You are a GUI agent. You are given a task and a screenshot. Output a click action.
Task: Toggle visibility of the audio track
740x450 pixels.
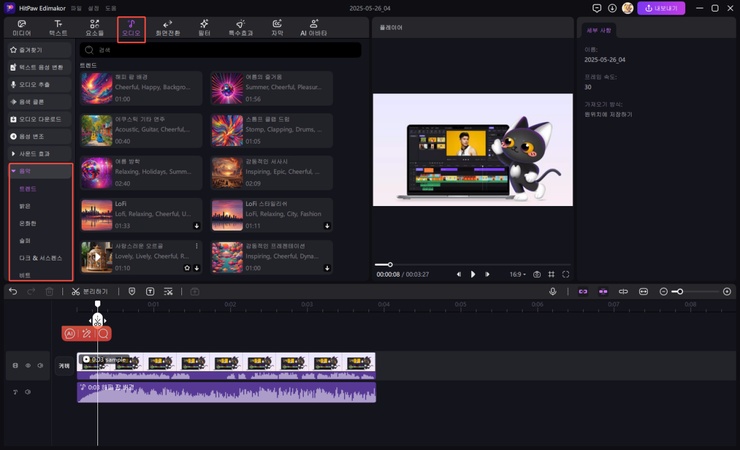(x=28, y=392)
